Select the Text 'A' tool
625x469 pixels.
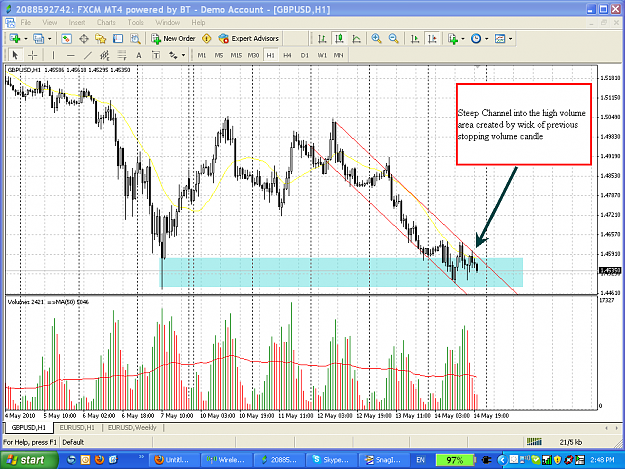(x=139, y=55)
